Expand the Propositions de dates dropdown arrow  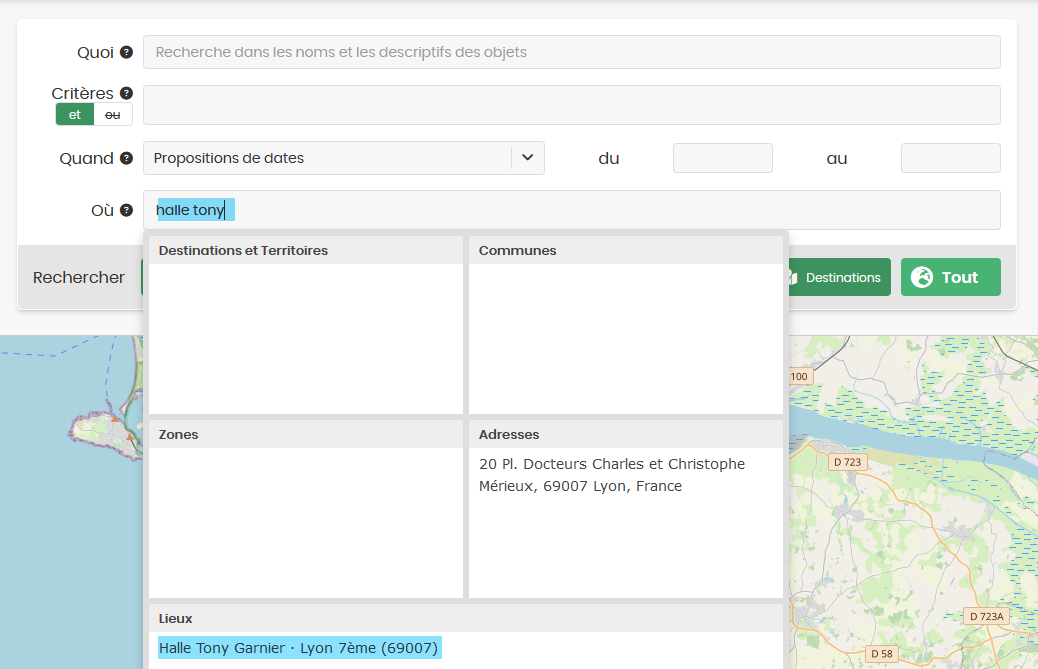pos(528,157)
